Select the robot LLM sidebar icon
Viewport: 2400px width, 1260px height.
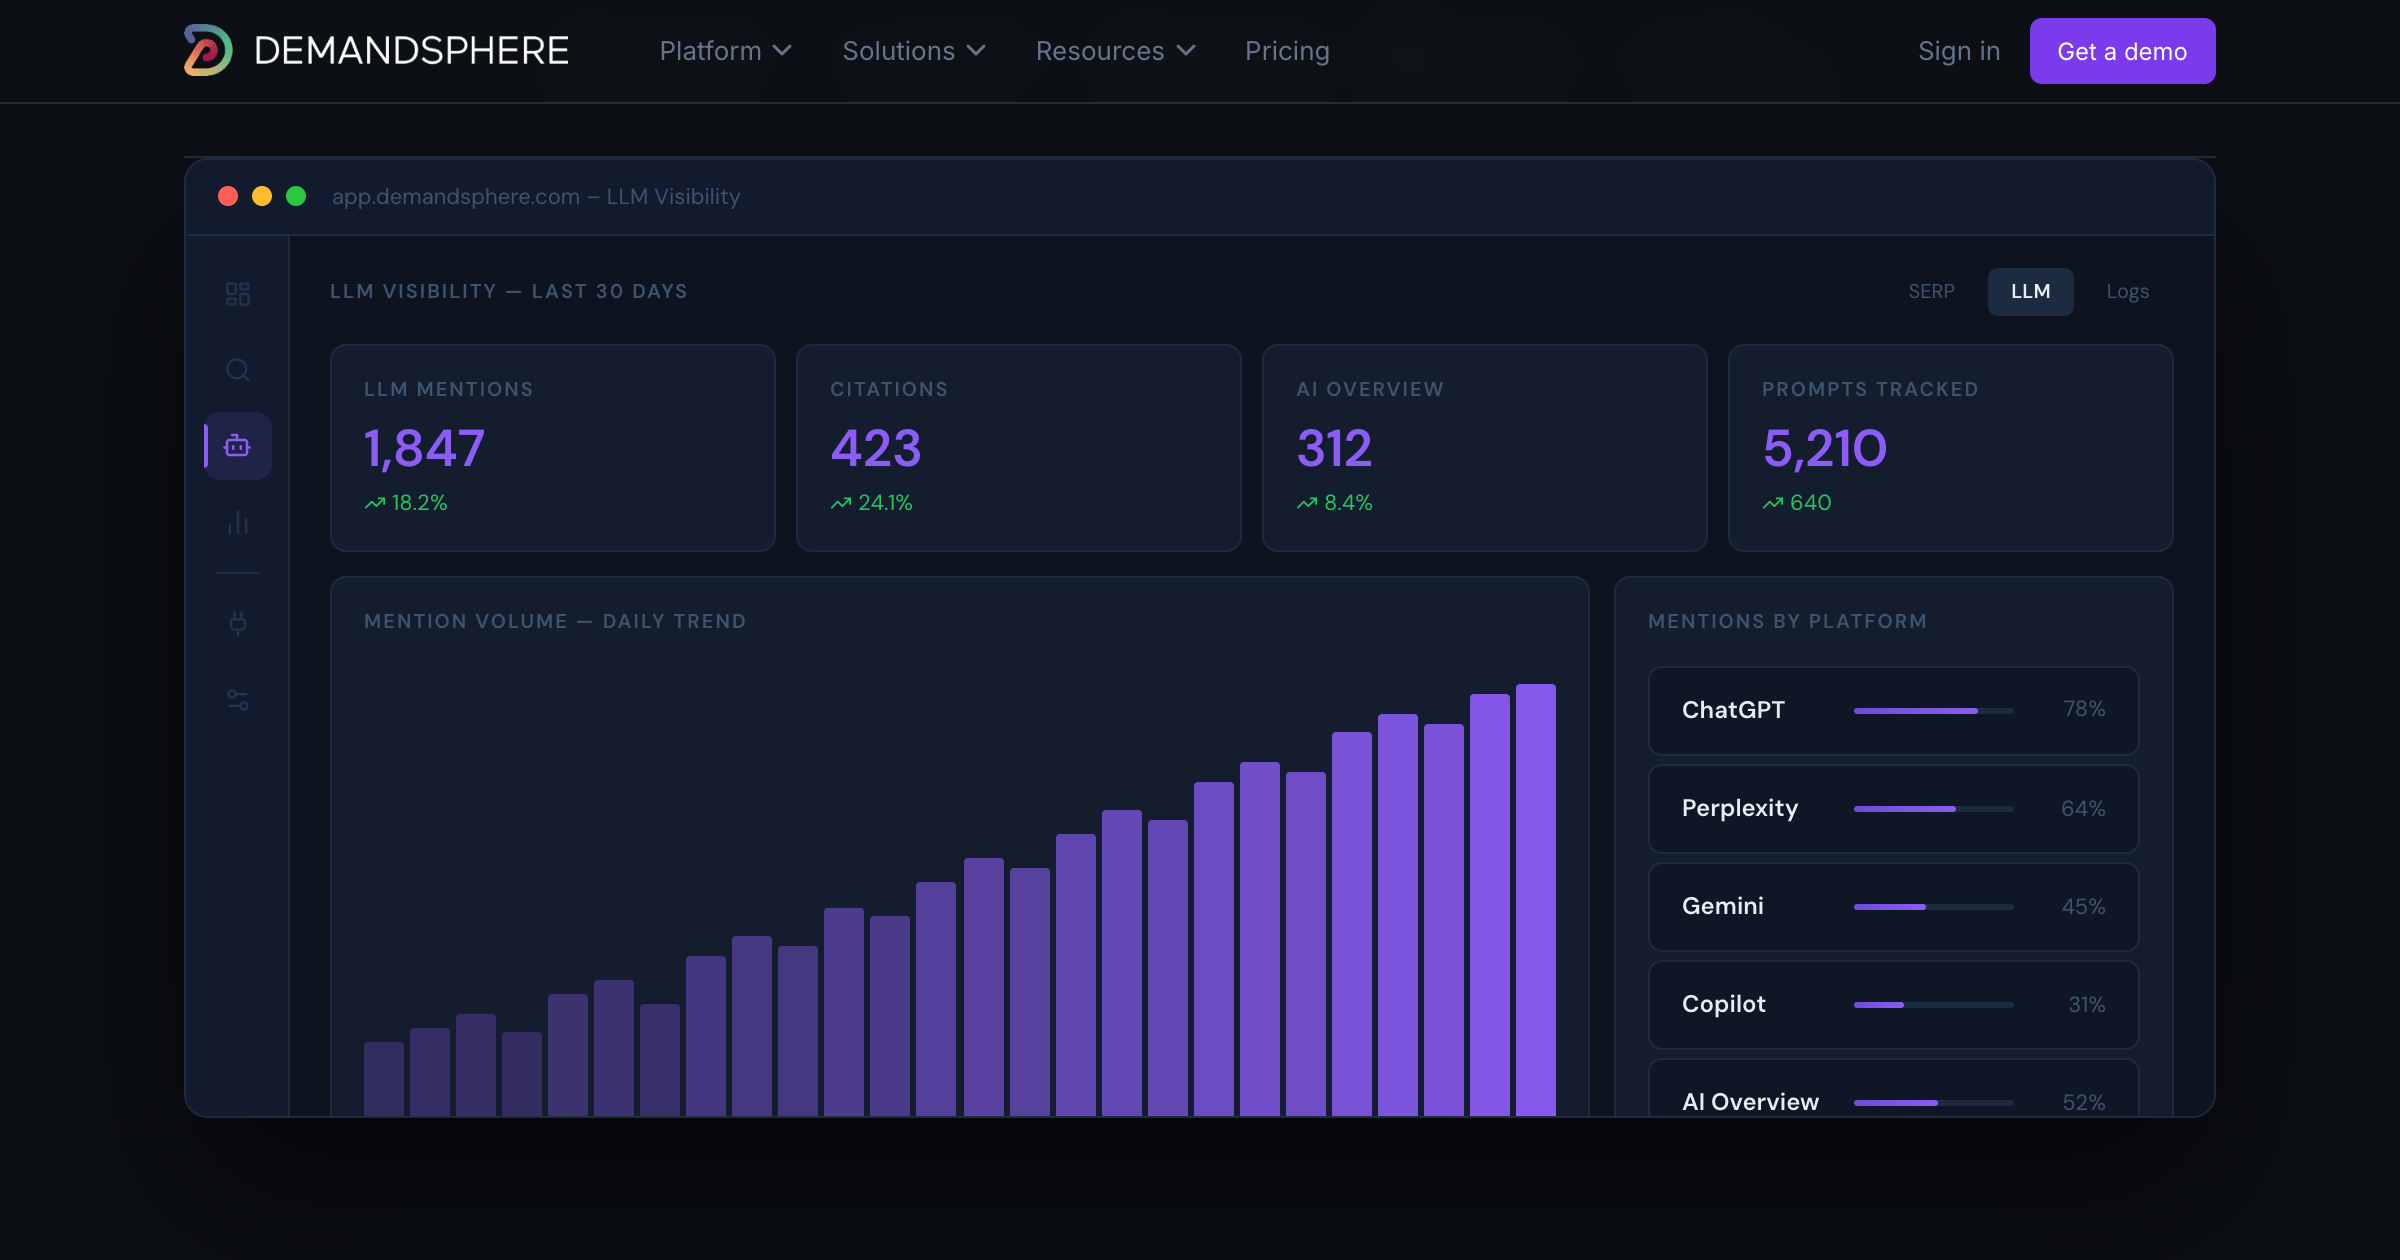click(238, 446)
